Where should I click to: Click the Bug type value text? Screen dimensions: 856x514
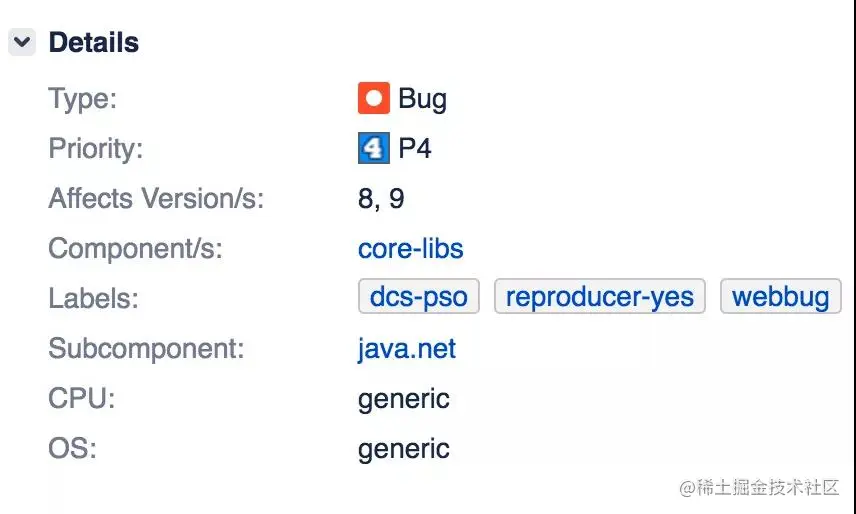422,99
